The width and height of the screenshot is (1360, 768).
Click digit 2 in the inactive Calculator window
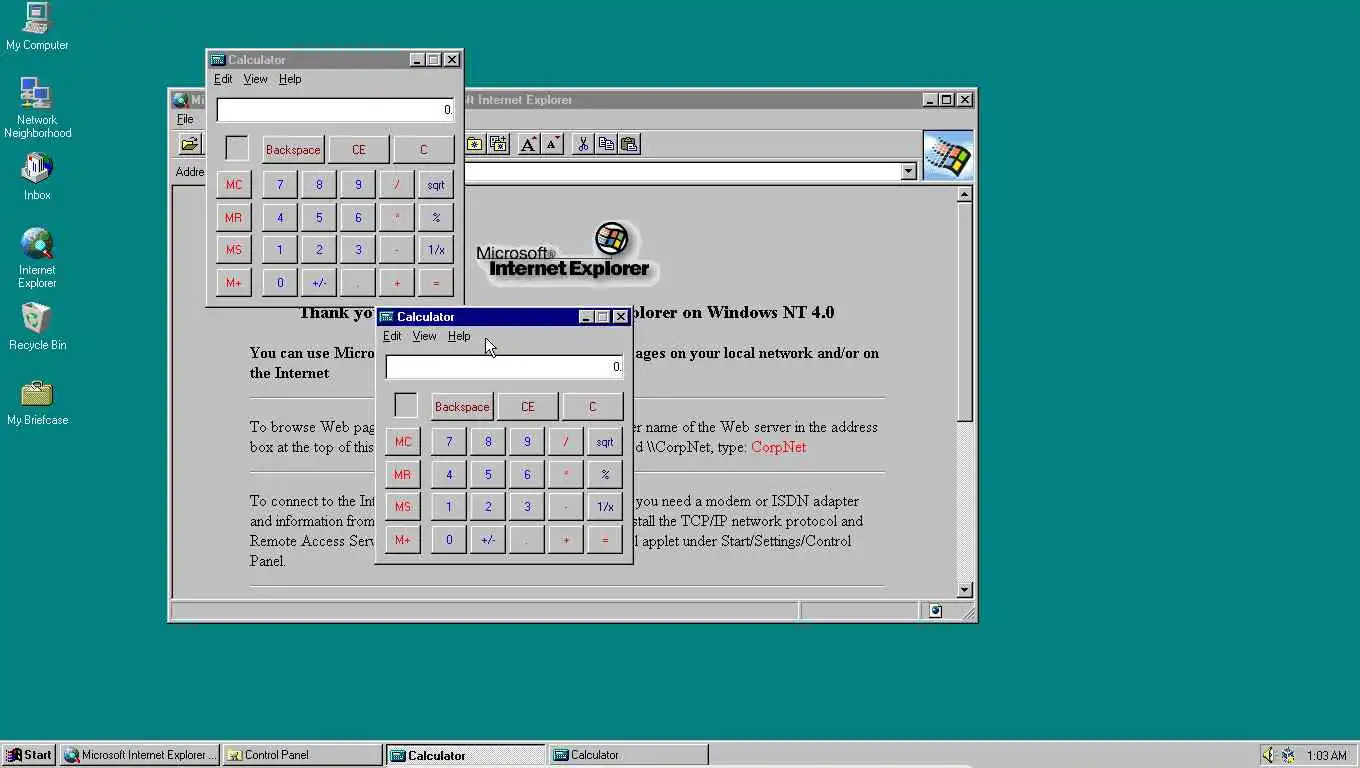click(319, 250)
